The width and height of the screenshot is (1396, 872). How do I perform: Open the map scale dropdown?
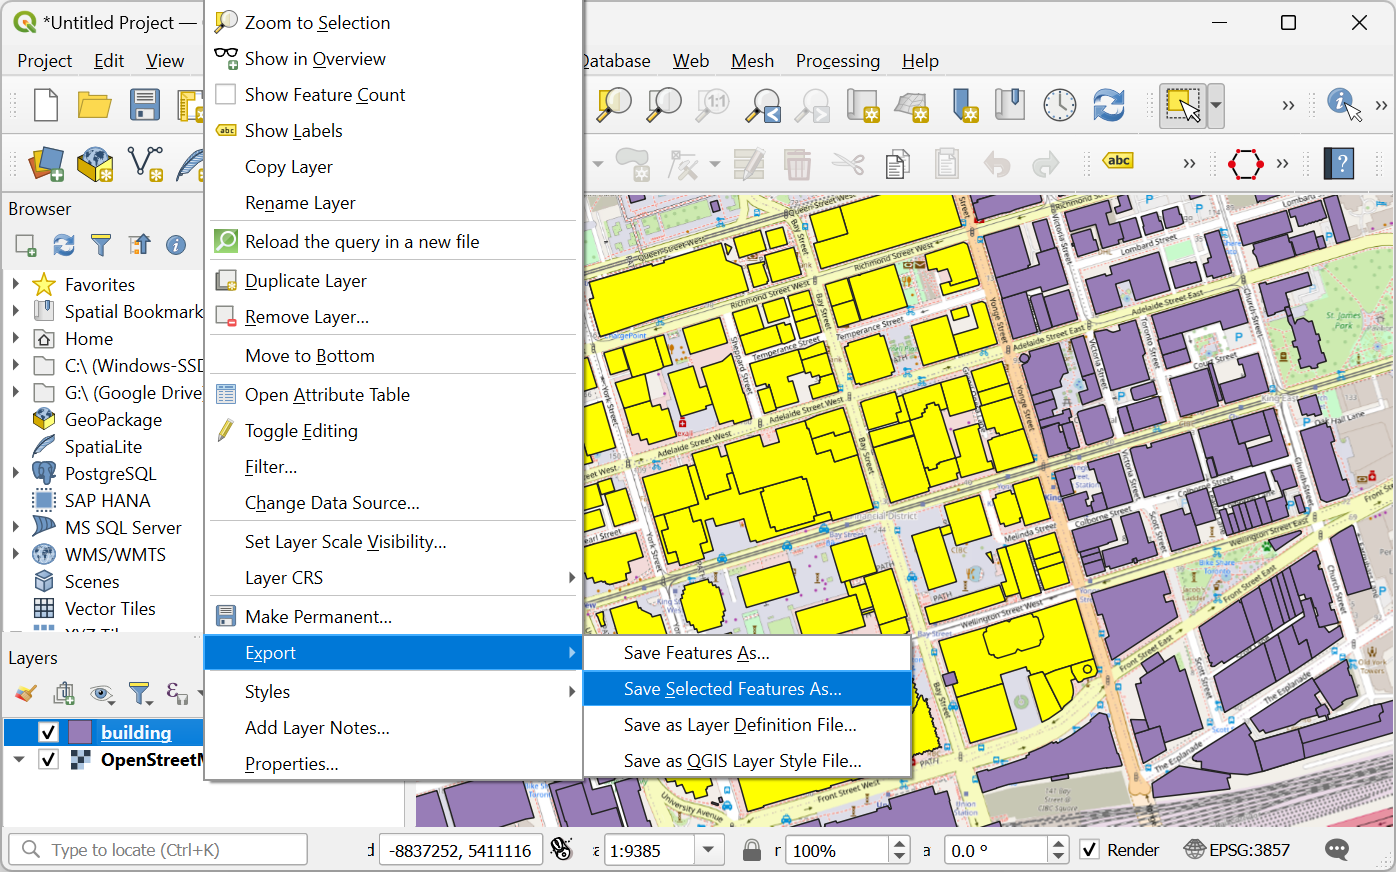(x=709, y=850)
